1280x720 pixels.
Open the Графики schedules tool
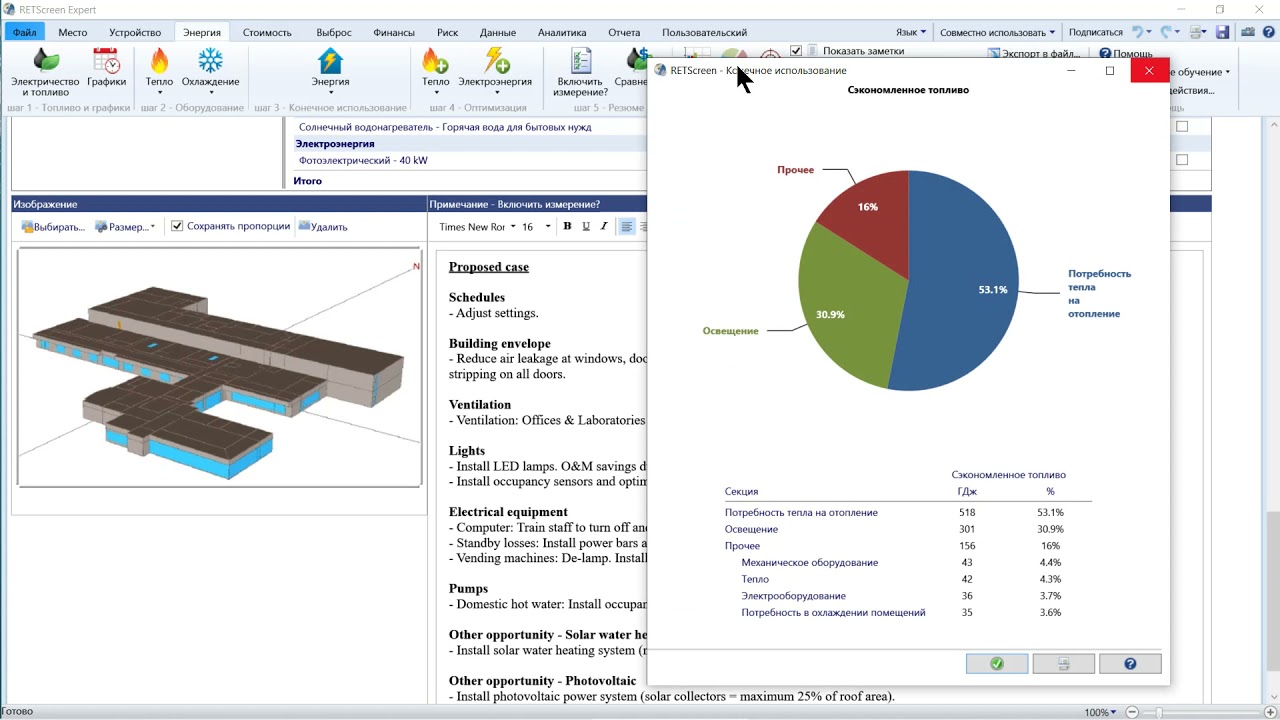pyautogui.click(x=106, y=67)
